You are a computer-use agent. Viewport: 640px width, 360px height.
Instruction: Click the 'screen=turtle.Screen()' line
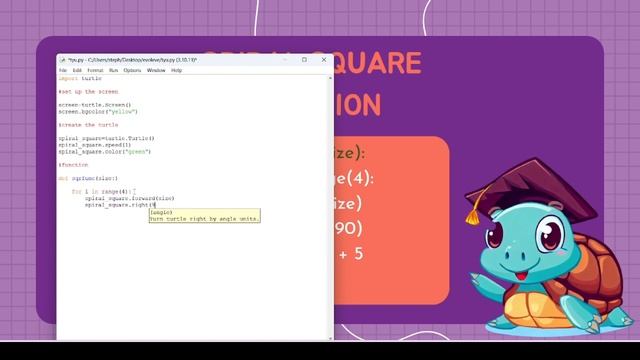tap(95, 105)
